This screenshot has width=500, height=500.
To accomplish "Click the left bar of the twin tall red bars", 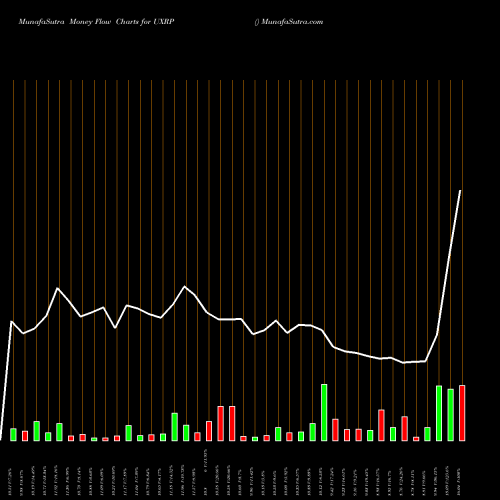I will [220, 424].
